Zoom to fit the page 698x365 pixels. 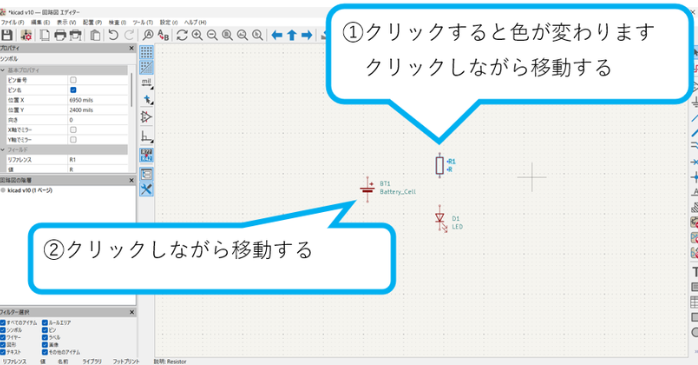click(227, 35)
